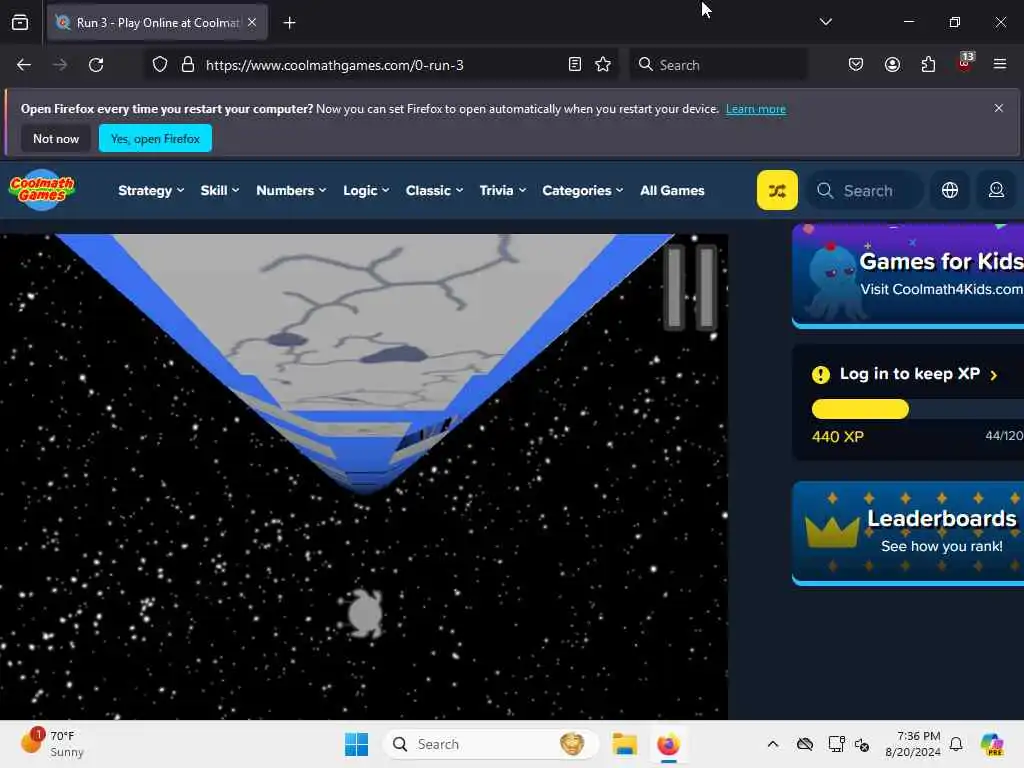Viewport: 1024px width, 768px height.
Task: Close the Run 3 browser tab
Action: [x=252, y=22]
